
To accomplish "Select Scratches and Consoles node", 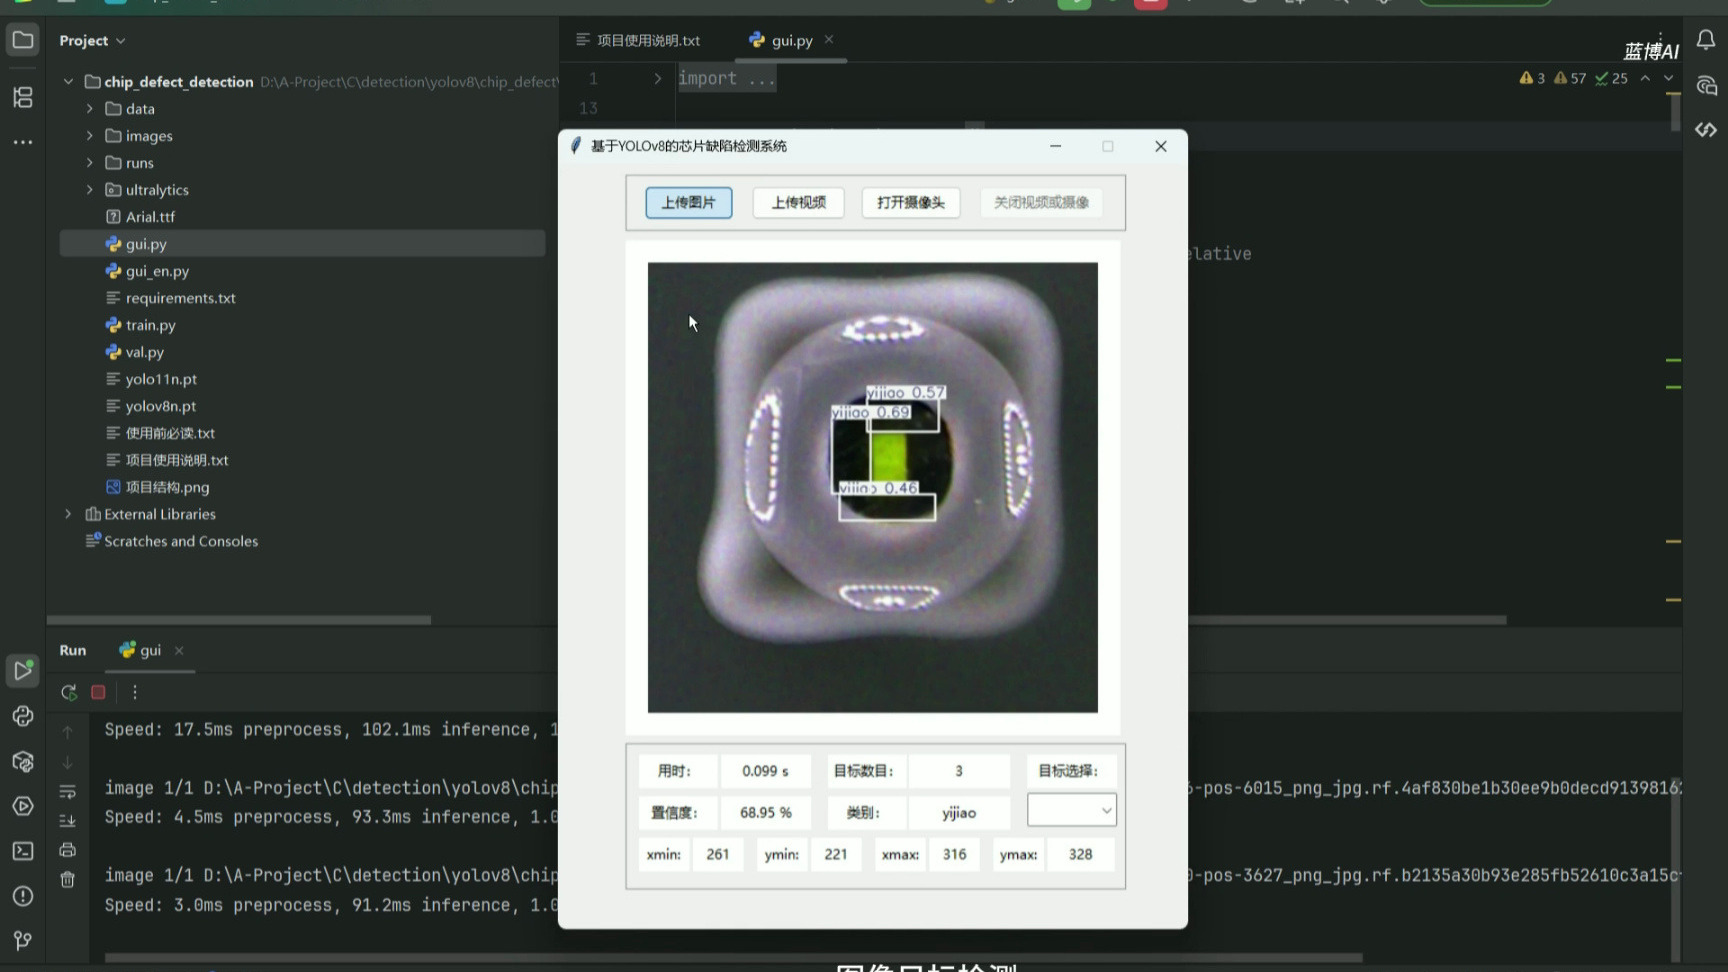I will tap(181, 541).
